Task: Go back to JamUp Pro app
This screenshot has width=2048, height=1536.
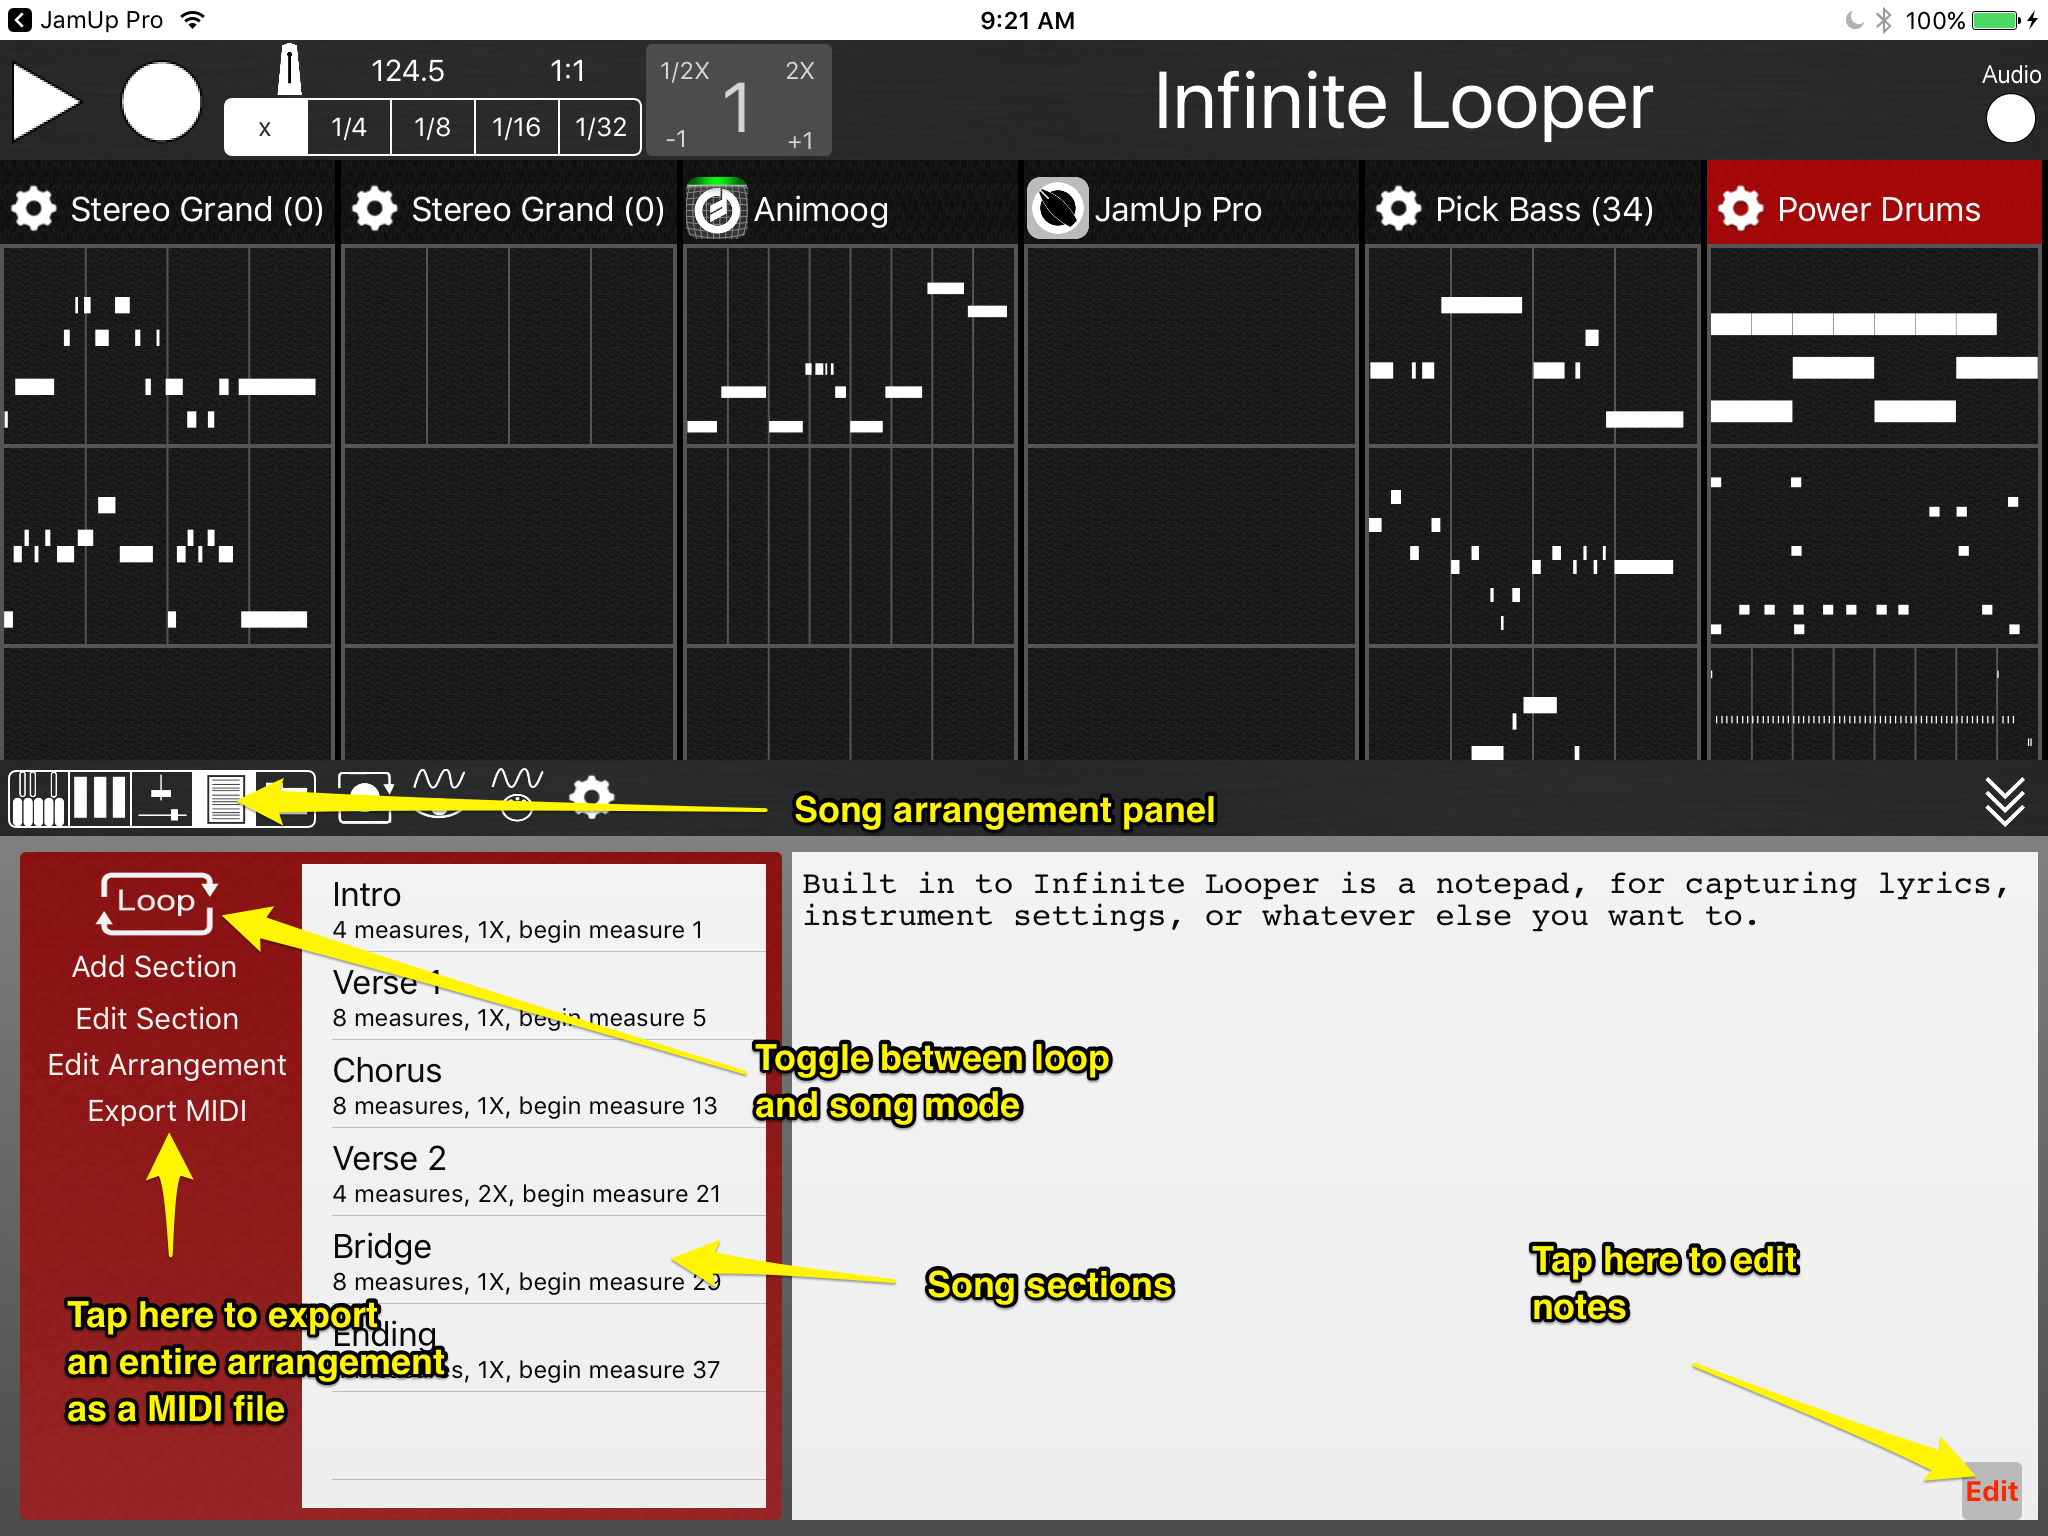Action: pyautogui.click(x=85, y=20)
